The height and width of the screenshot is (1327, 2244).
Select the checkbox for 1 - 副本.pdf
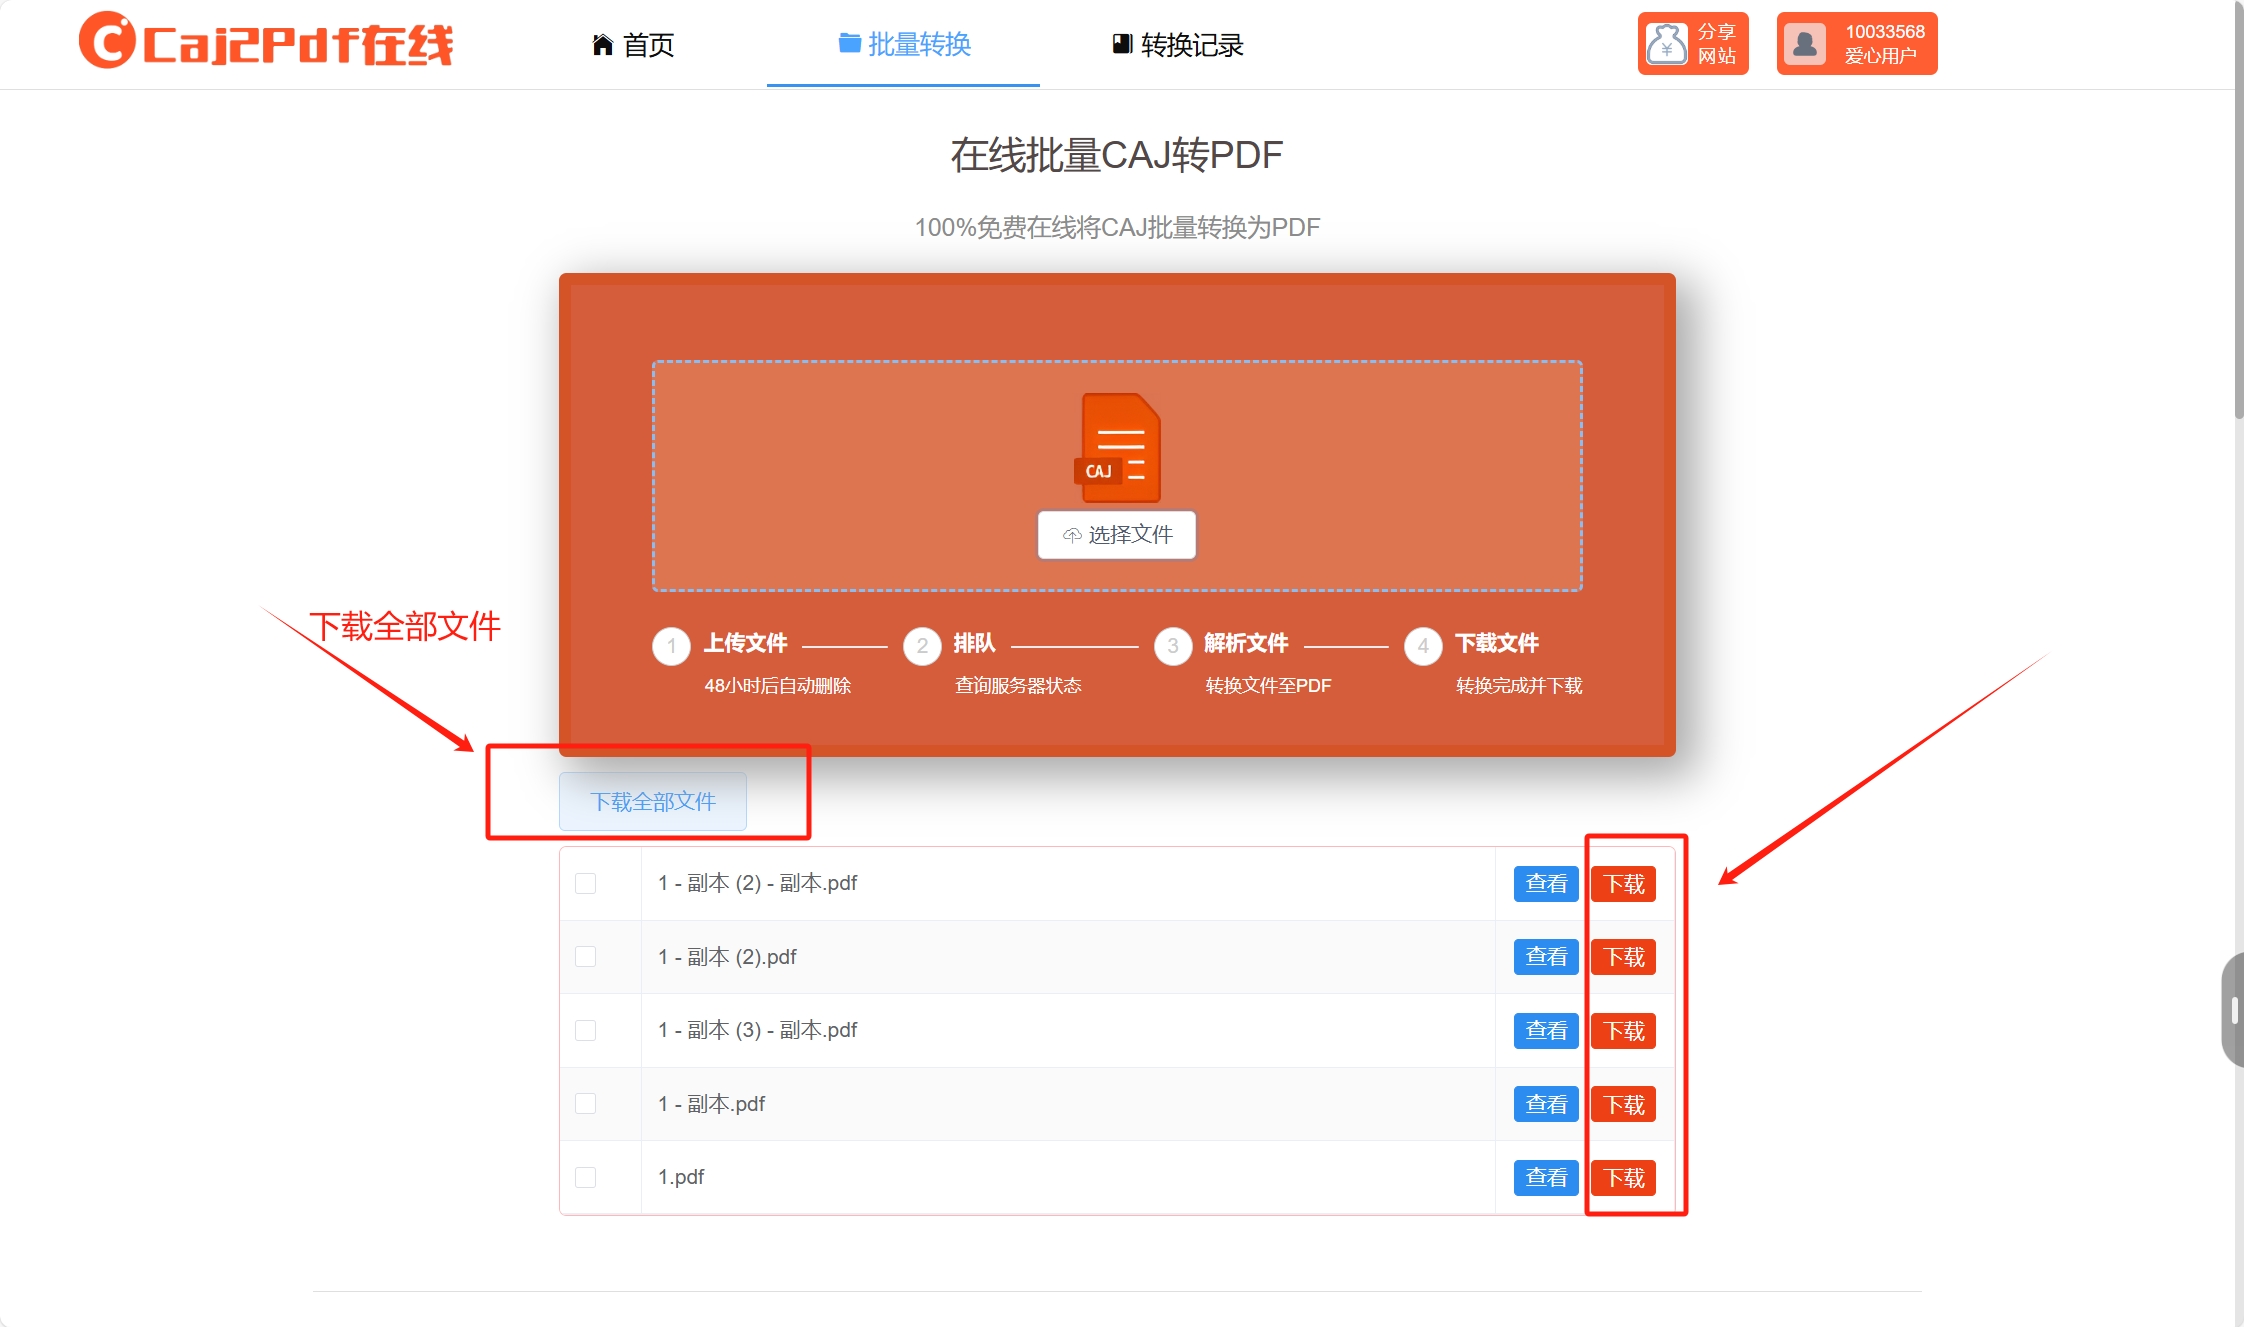click(x=585, y=1104)
